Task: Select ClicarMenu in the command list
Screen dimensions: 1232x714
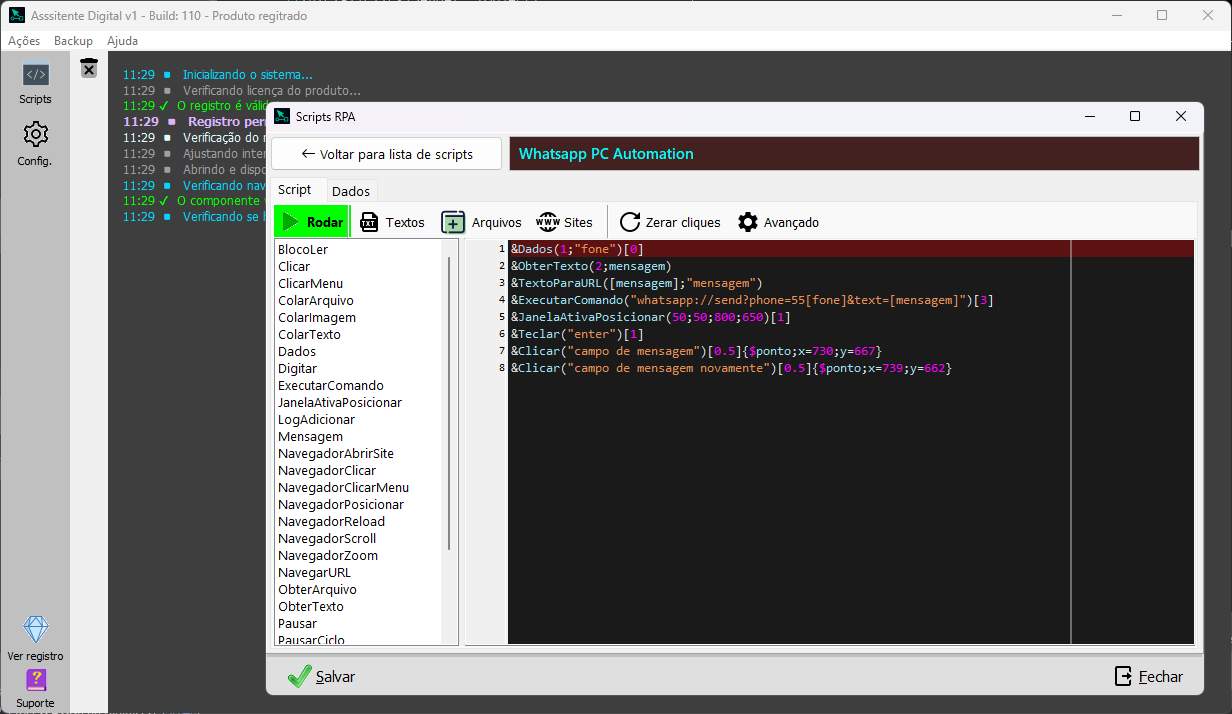Action: [x=310, y=283]
